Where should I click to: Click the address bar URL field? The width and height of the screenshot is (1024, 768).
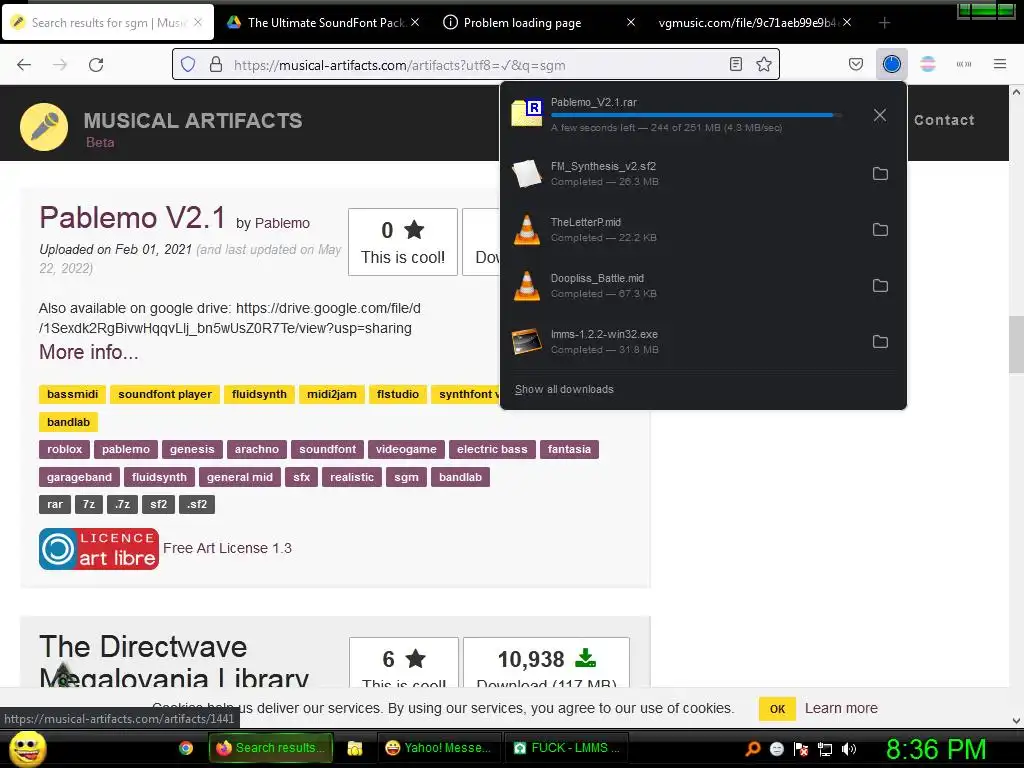pyautogui.click(x=477, y=65)
